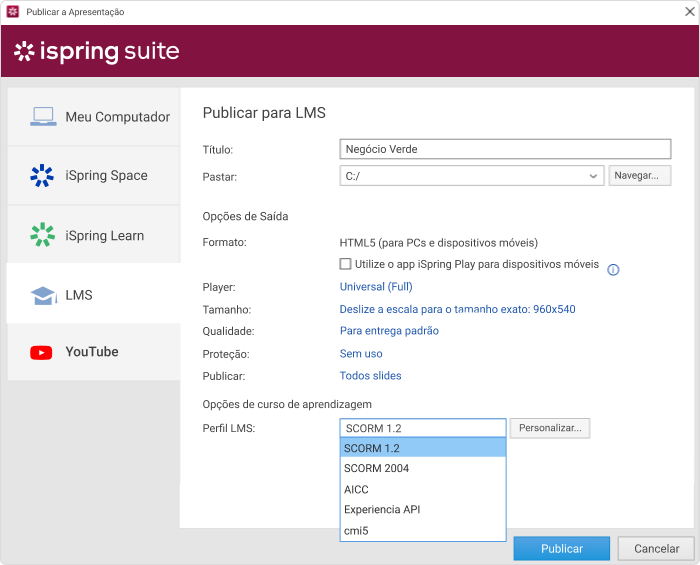Click the iSpring Suite logo in the banner
This screenshot has height=565, width=700.
pos(96,51)
